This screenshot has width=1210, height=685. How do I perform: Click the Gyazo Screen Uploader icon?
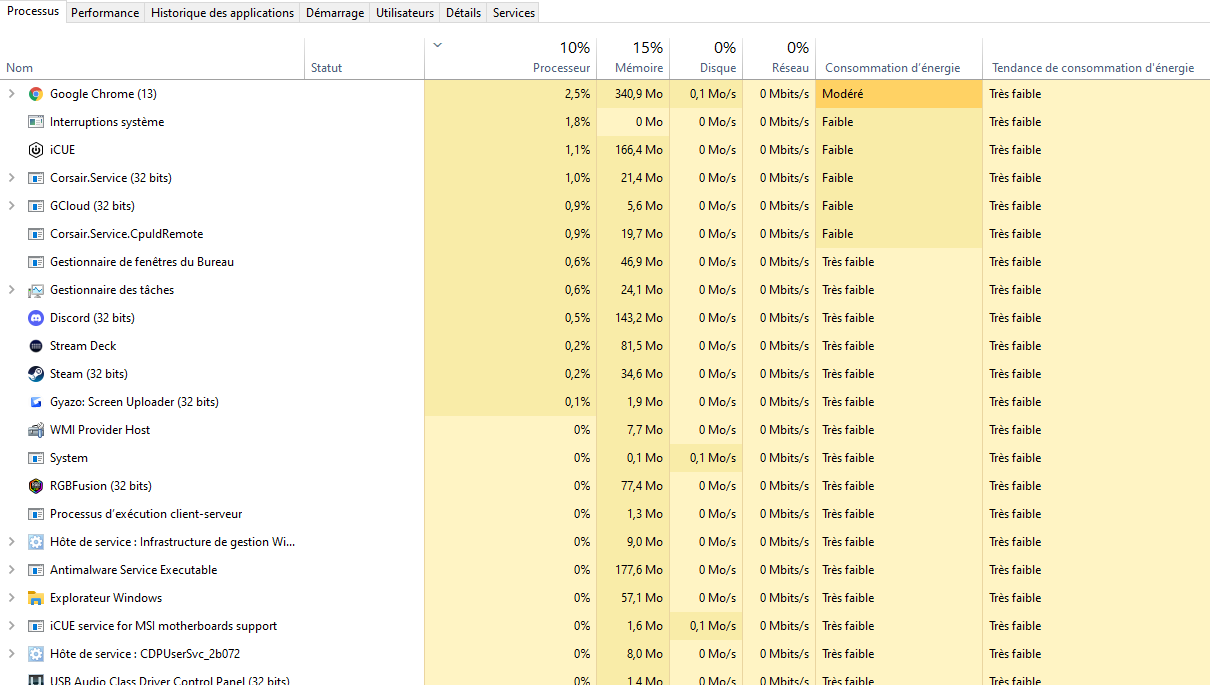[x=36, y=402]
